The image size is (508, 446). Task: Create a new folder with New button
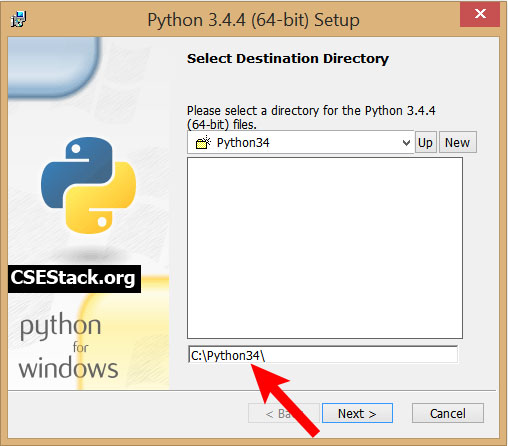coord(457,143)
